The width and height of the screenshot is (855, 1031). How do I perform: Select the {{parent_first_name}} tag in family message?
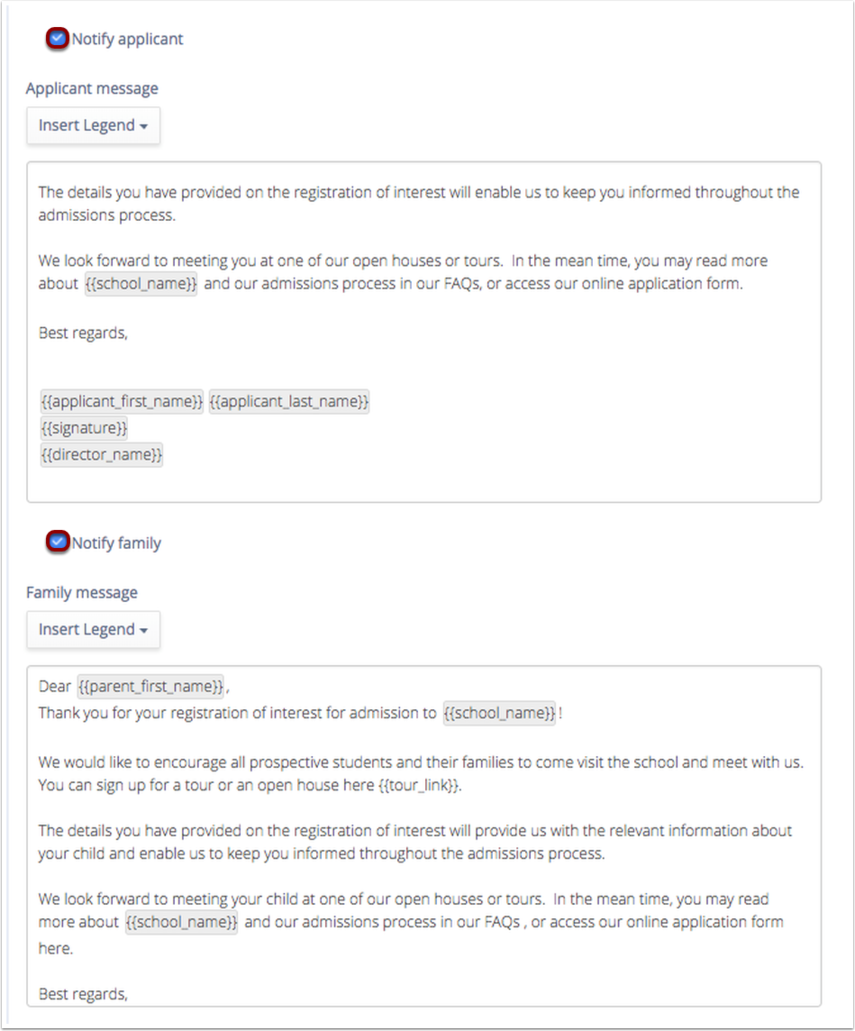[151, 686]
